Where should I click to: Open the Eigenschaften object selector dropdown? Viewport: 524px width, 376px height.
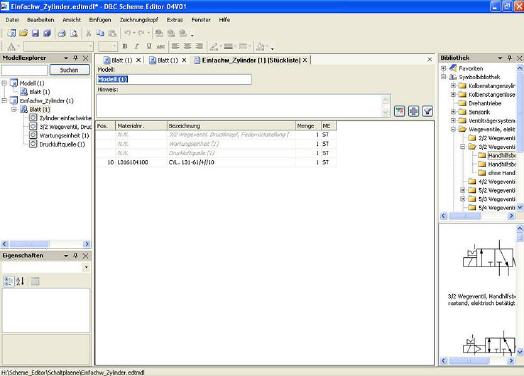[87, 267]
